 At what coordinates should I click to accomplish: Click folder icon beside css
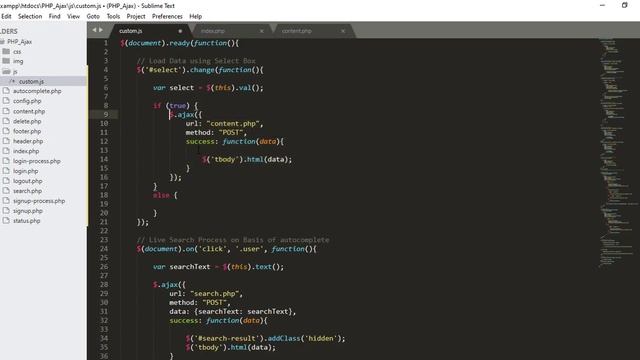pos(6,51)
